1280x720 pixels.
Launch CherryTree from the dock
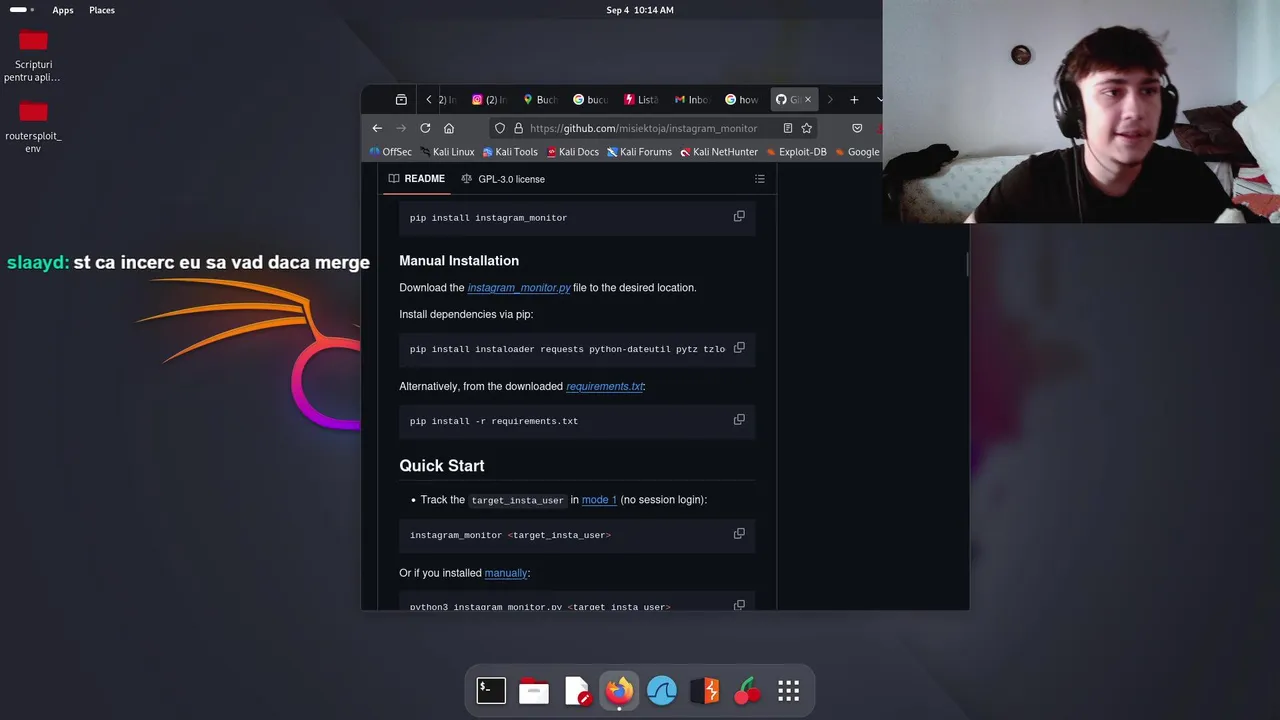click(747, 690)
